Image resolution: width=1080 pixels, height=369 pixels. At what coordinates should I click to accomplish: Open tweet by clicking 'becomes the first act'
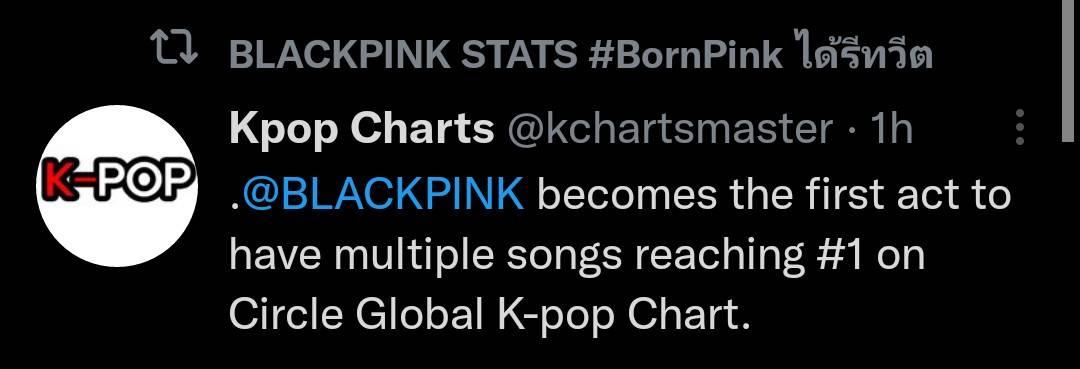[x=698, y=196]
